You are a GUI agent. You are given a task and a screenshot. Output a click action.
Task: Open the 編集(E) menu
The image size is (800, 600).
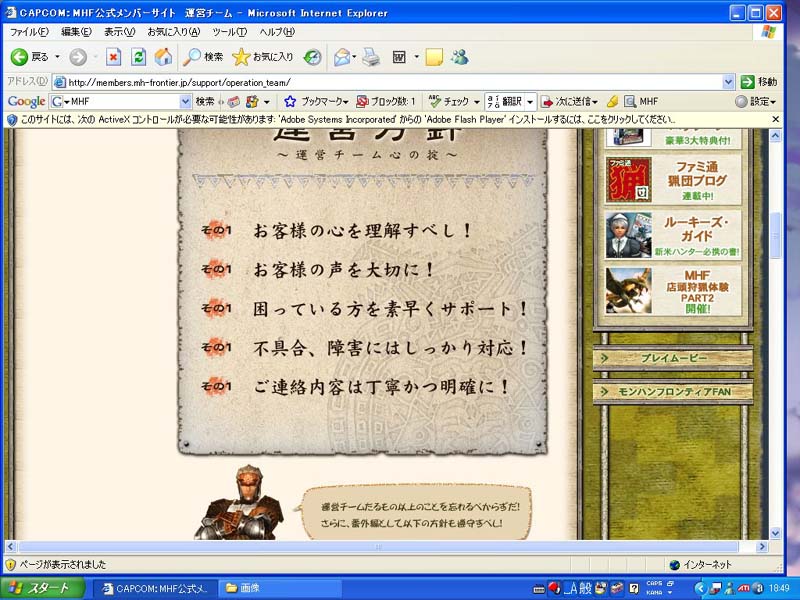click(x=76, y=32)
